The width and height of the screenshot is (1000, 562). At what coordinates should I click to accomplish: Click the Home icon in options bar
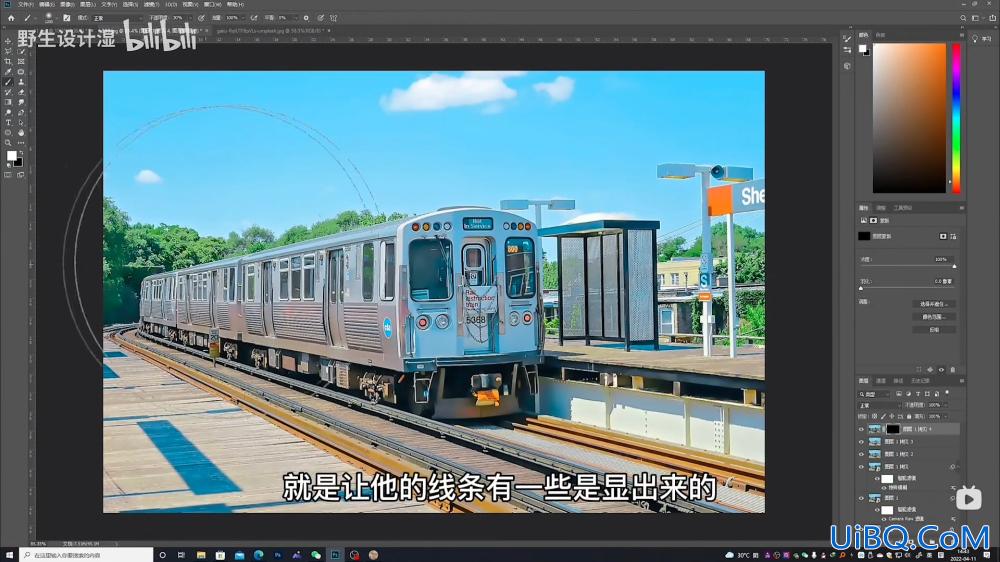11,18
